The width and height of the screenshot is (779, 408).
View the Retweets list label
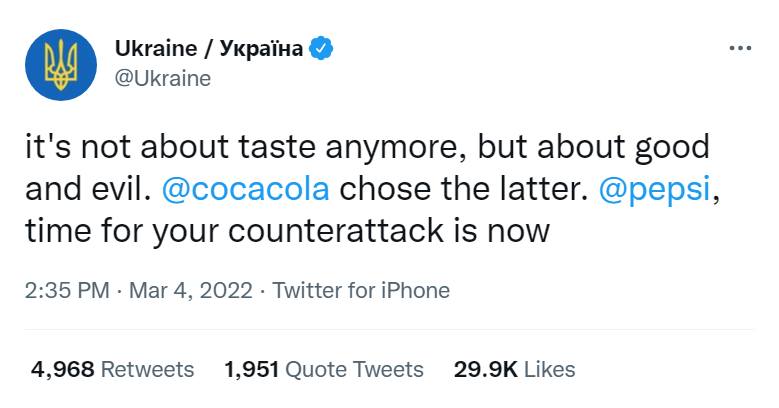click(x=149, y=369)
